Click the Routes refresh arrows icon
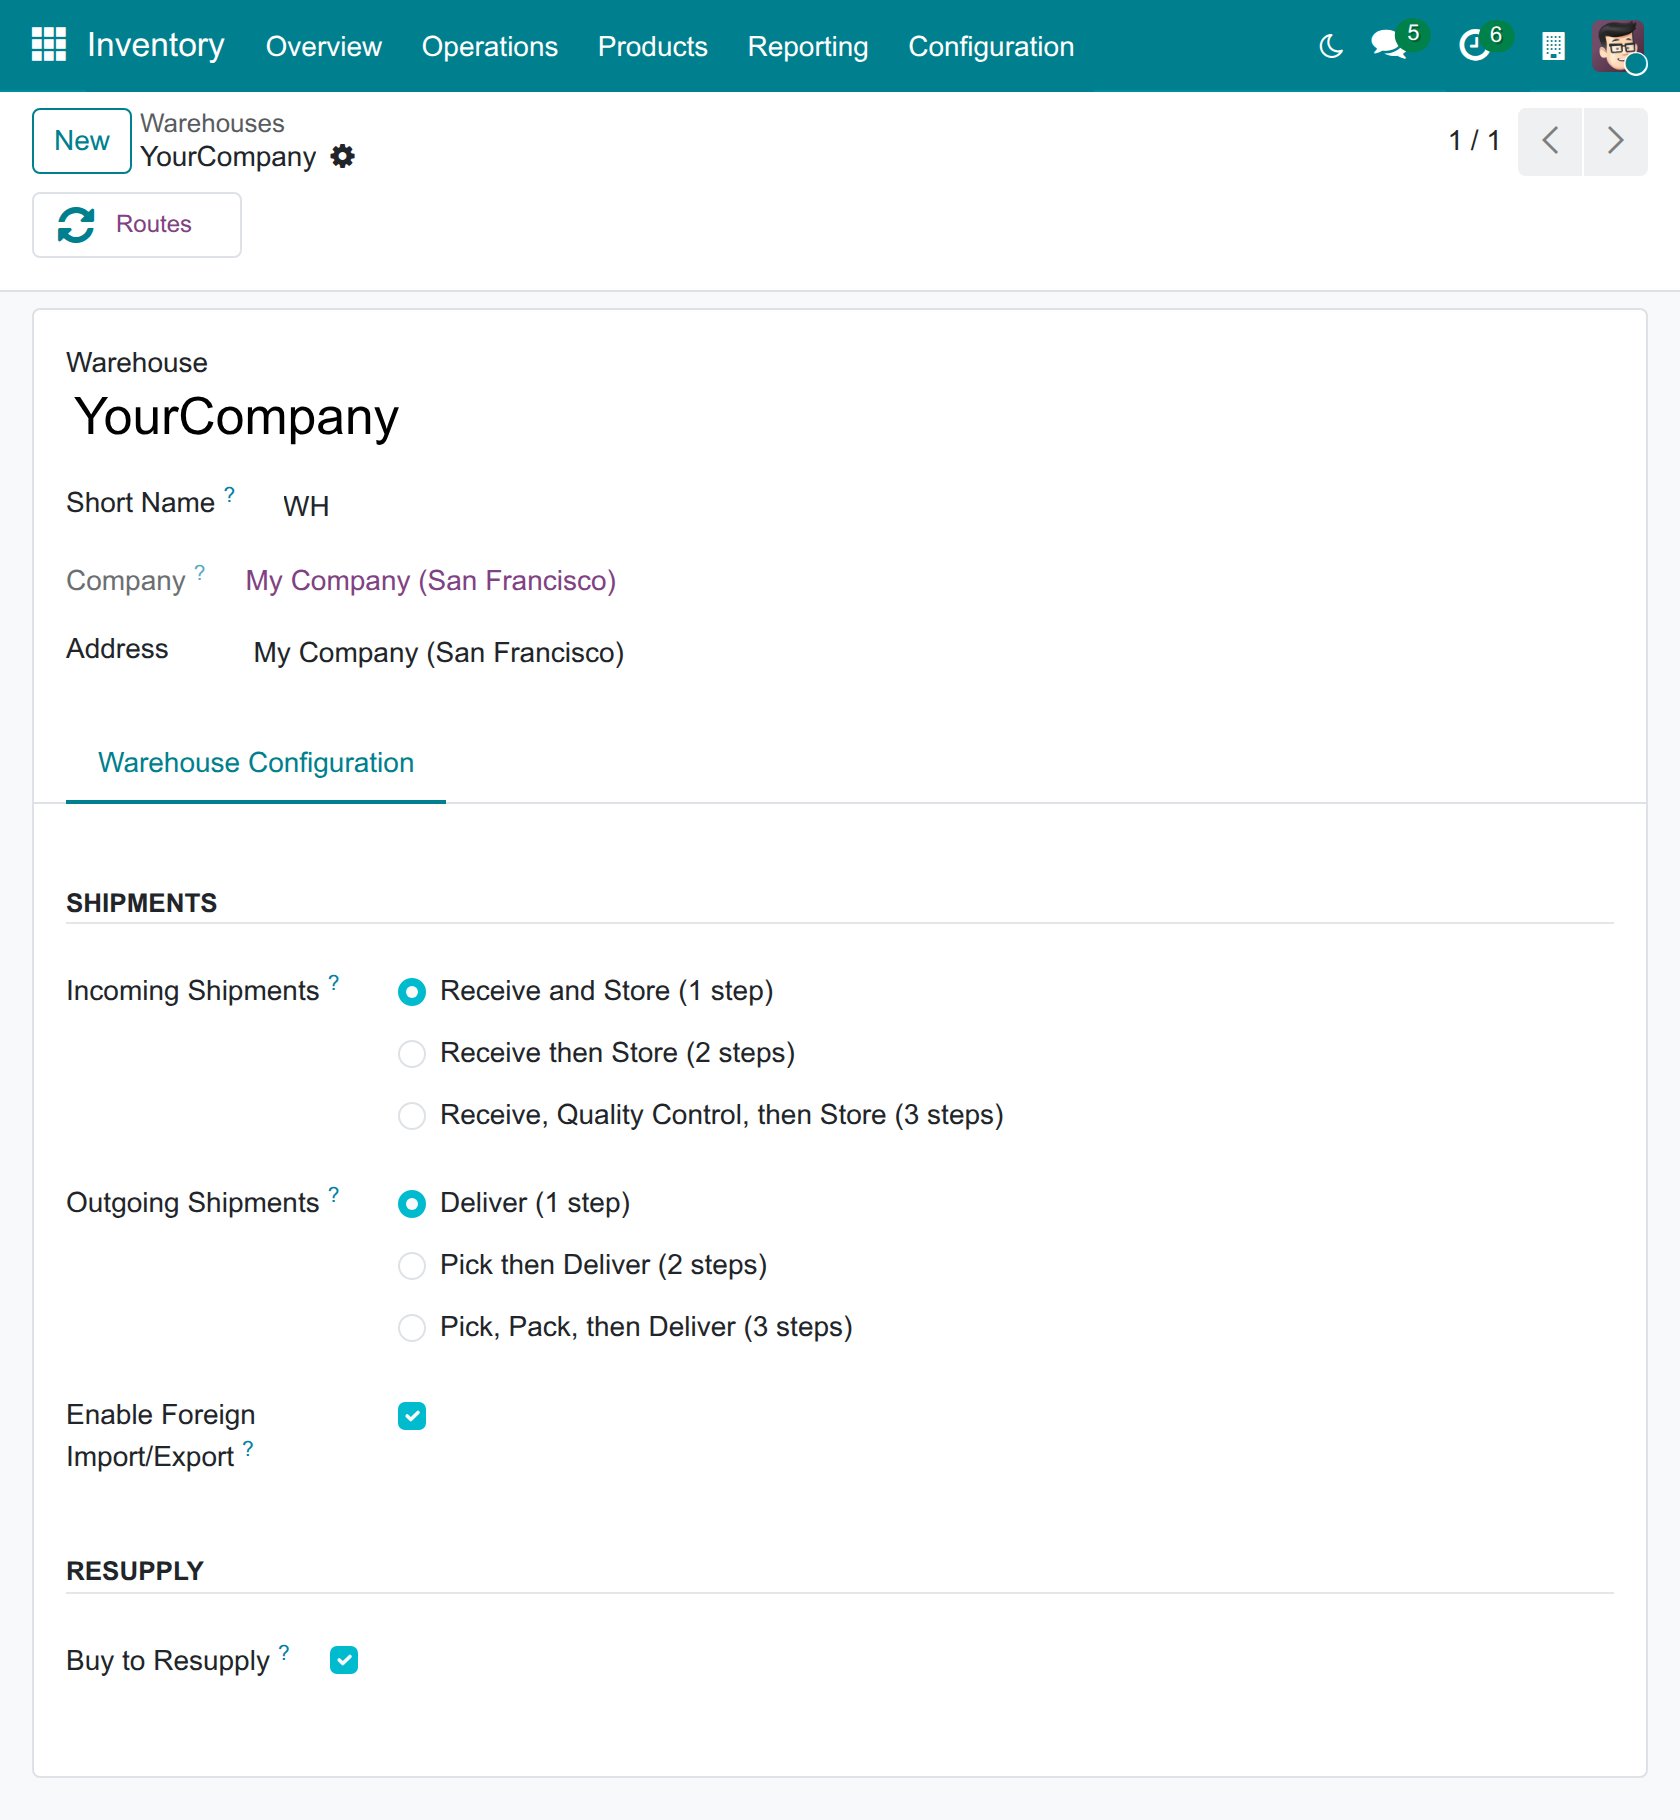Screen dimensions: 1680x1820 (x=76, y=225)
